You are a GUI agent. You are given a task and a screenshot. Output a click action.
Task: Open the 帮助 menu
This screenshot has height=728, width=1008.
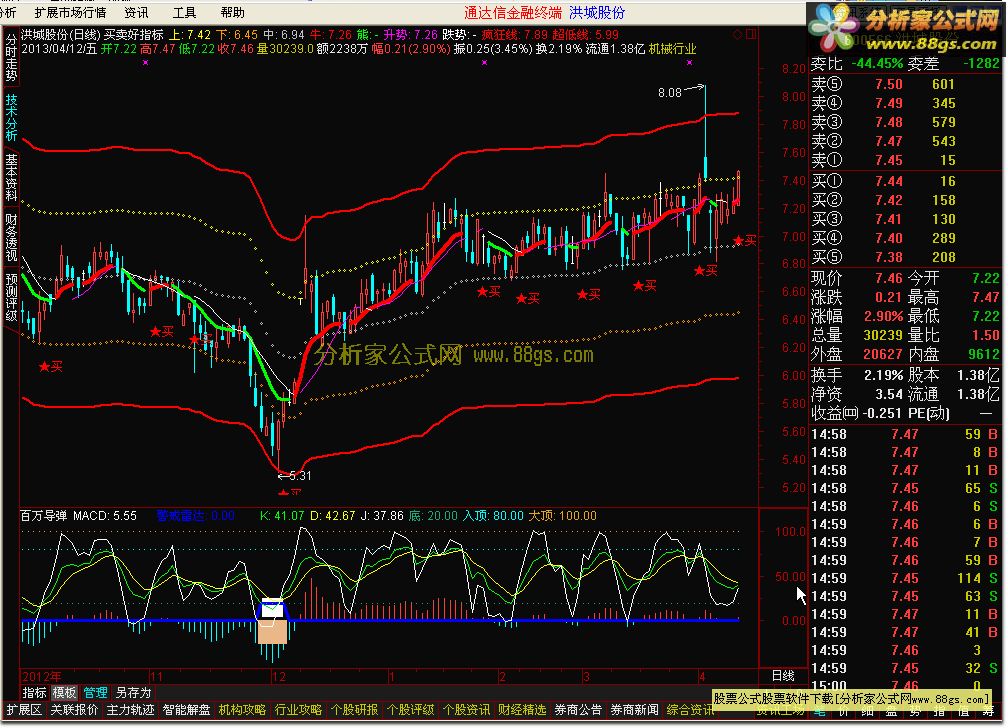(232, 13)
